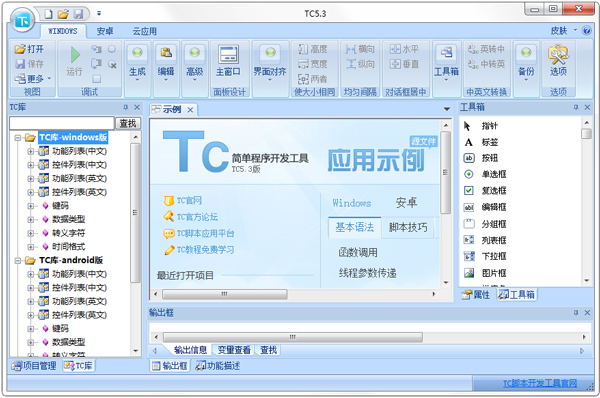Click 英转中 conversion button
The height and width of the screenshot is (398, 600).
point(486,49)
